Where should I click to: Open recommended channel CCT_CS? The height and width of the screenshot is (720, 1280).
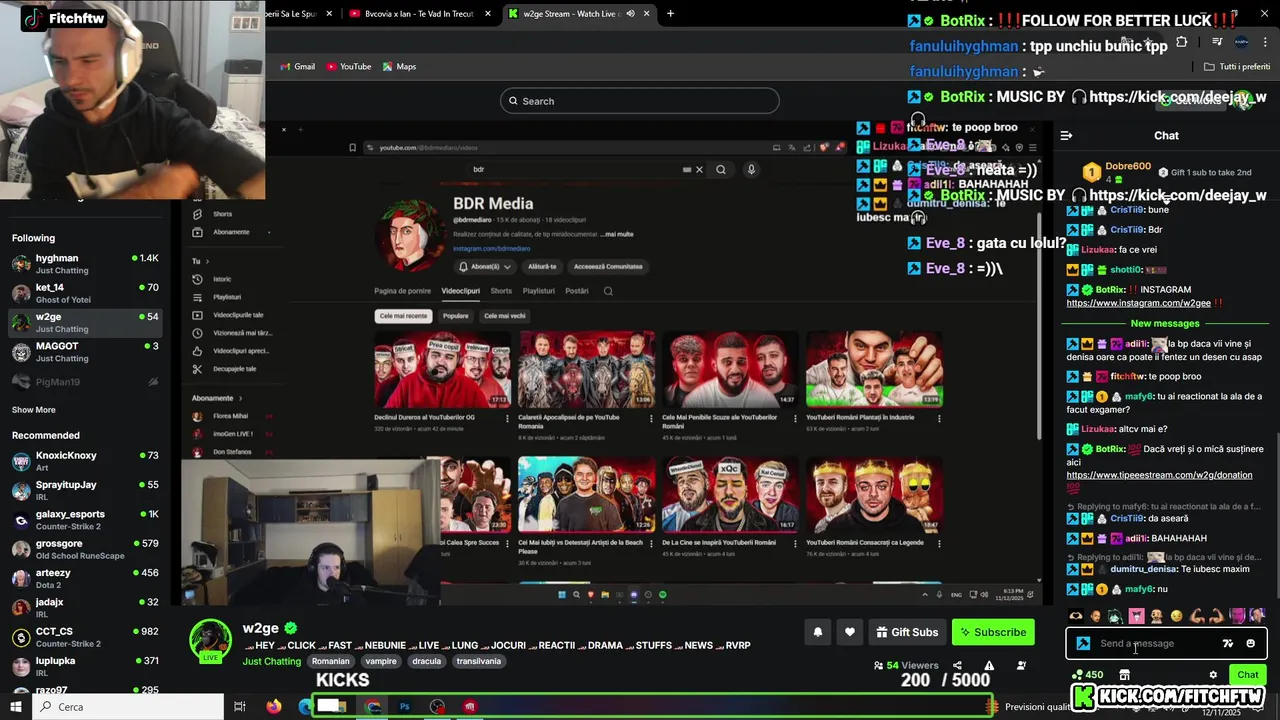pyautogui.click(x=85, y=637)
